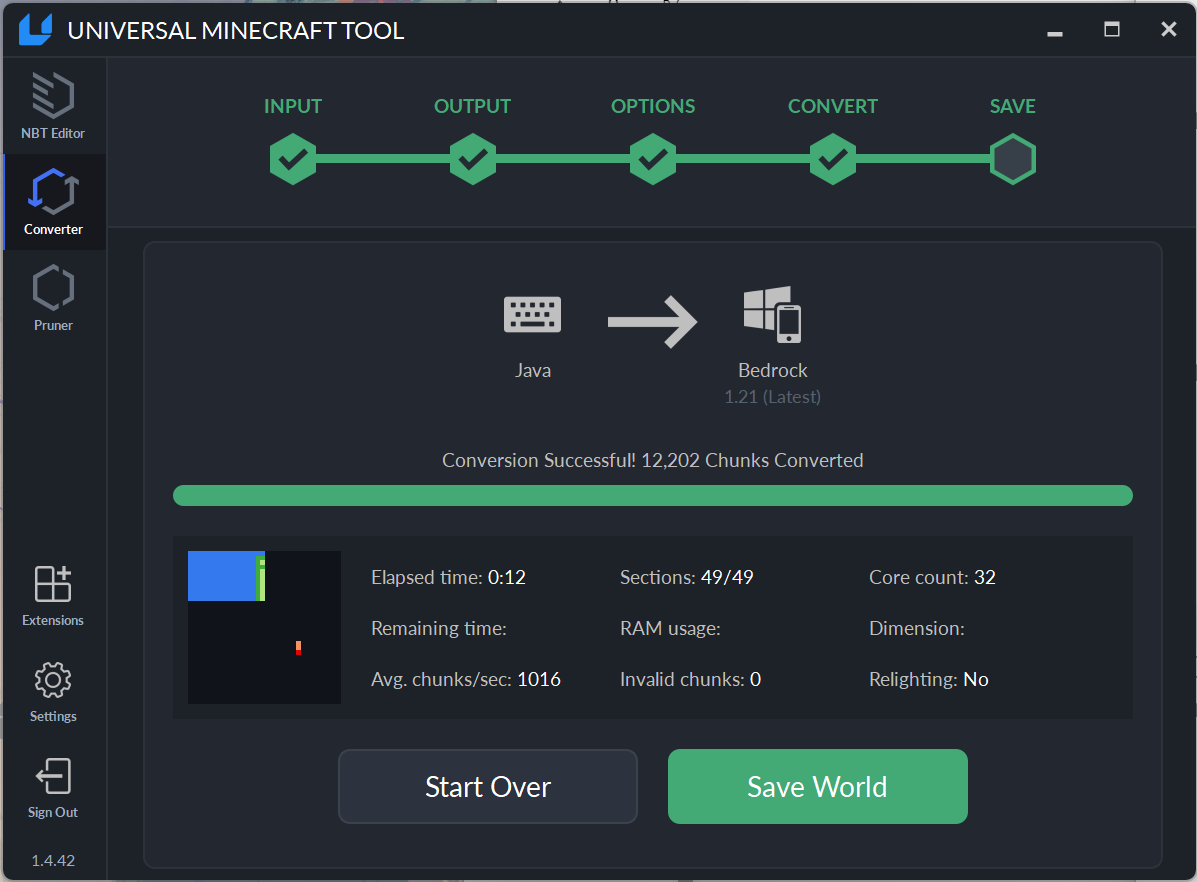Open the Pruner tool
The image size is (1197, 882).
point(53,298)
